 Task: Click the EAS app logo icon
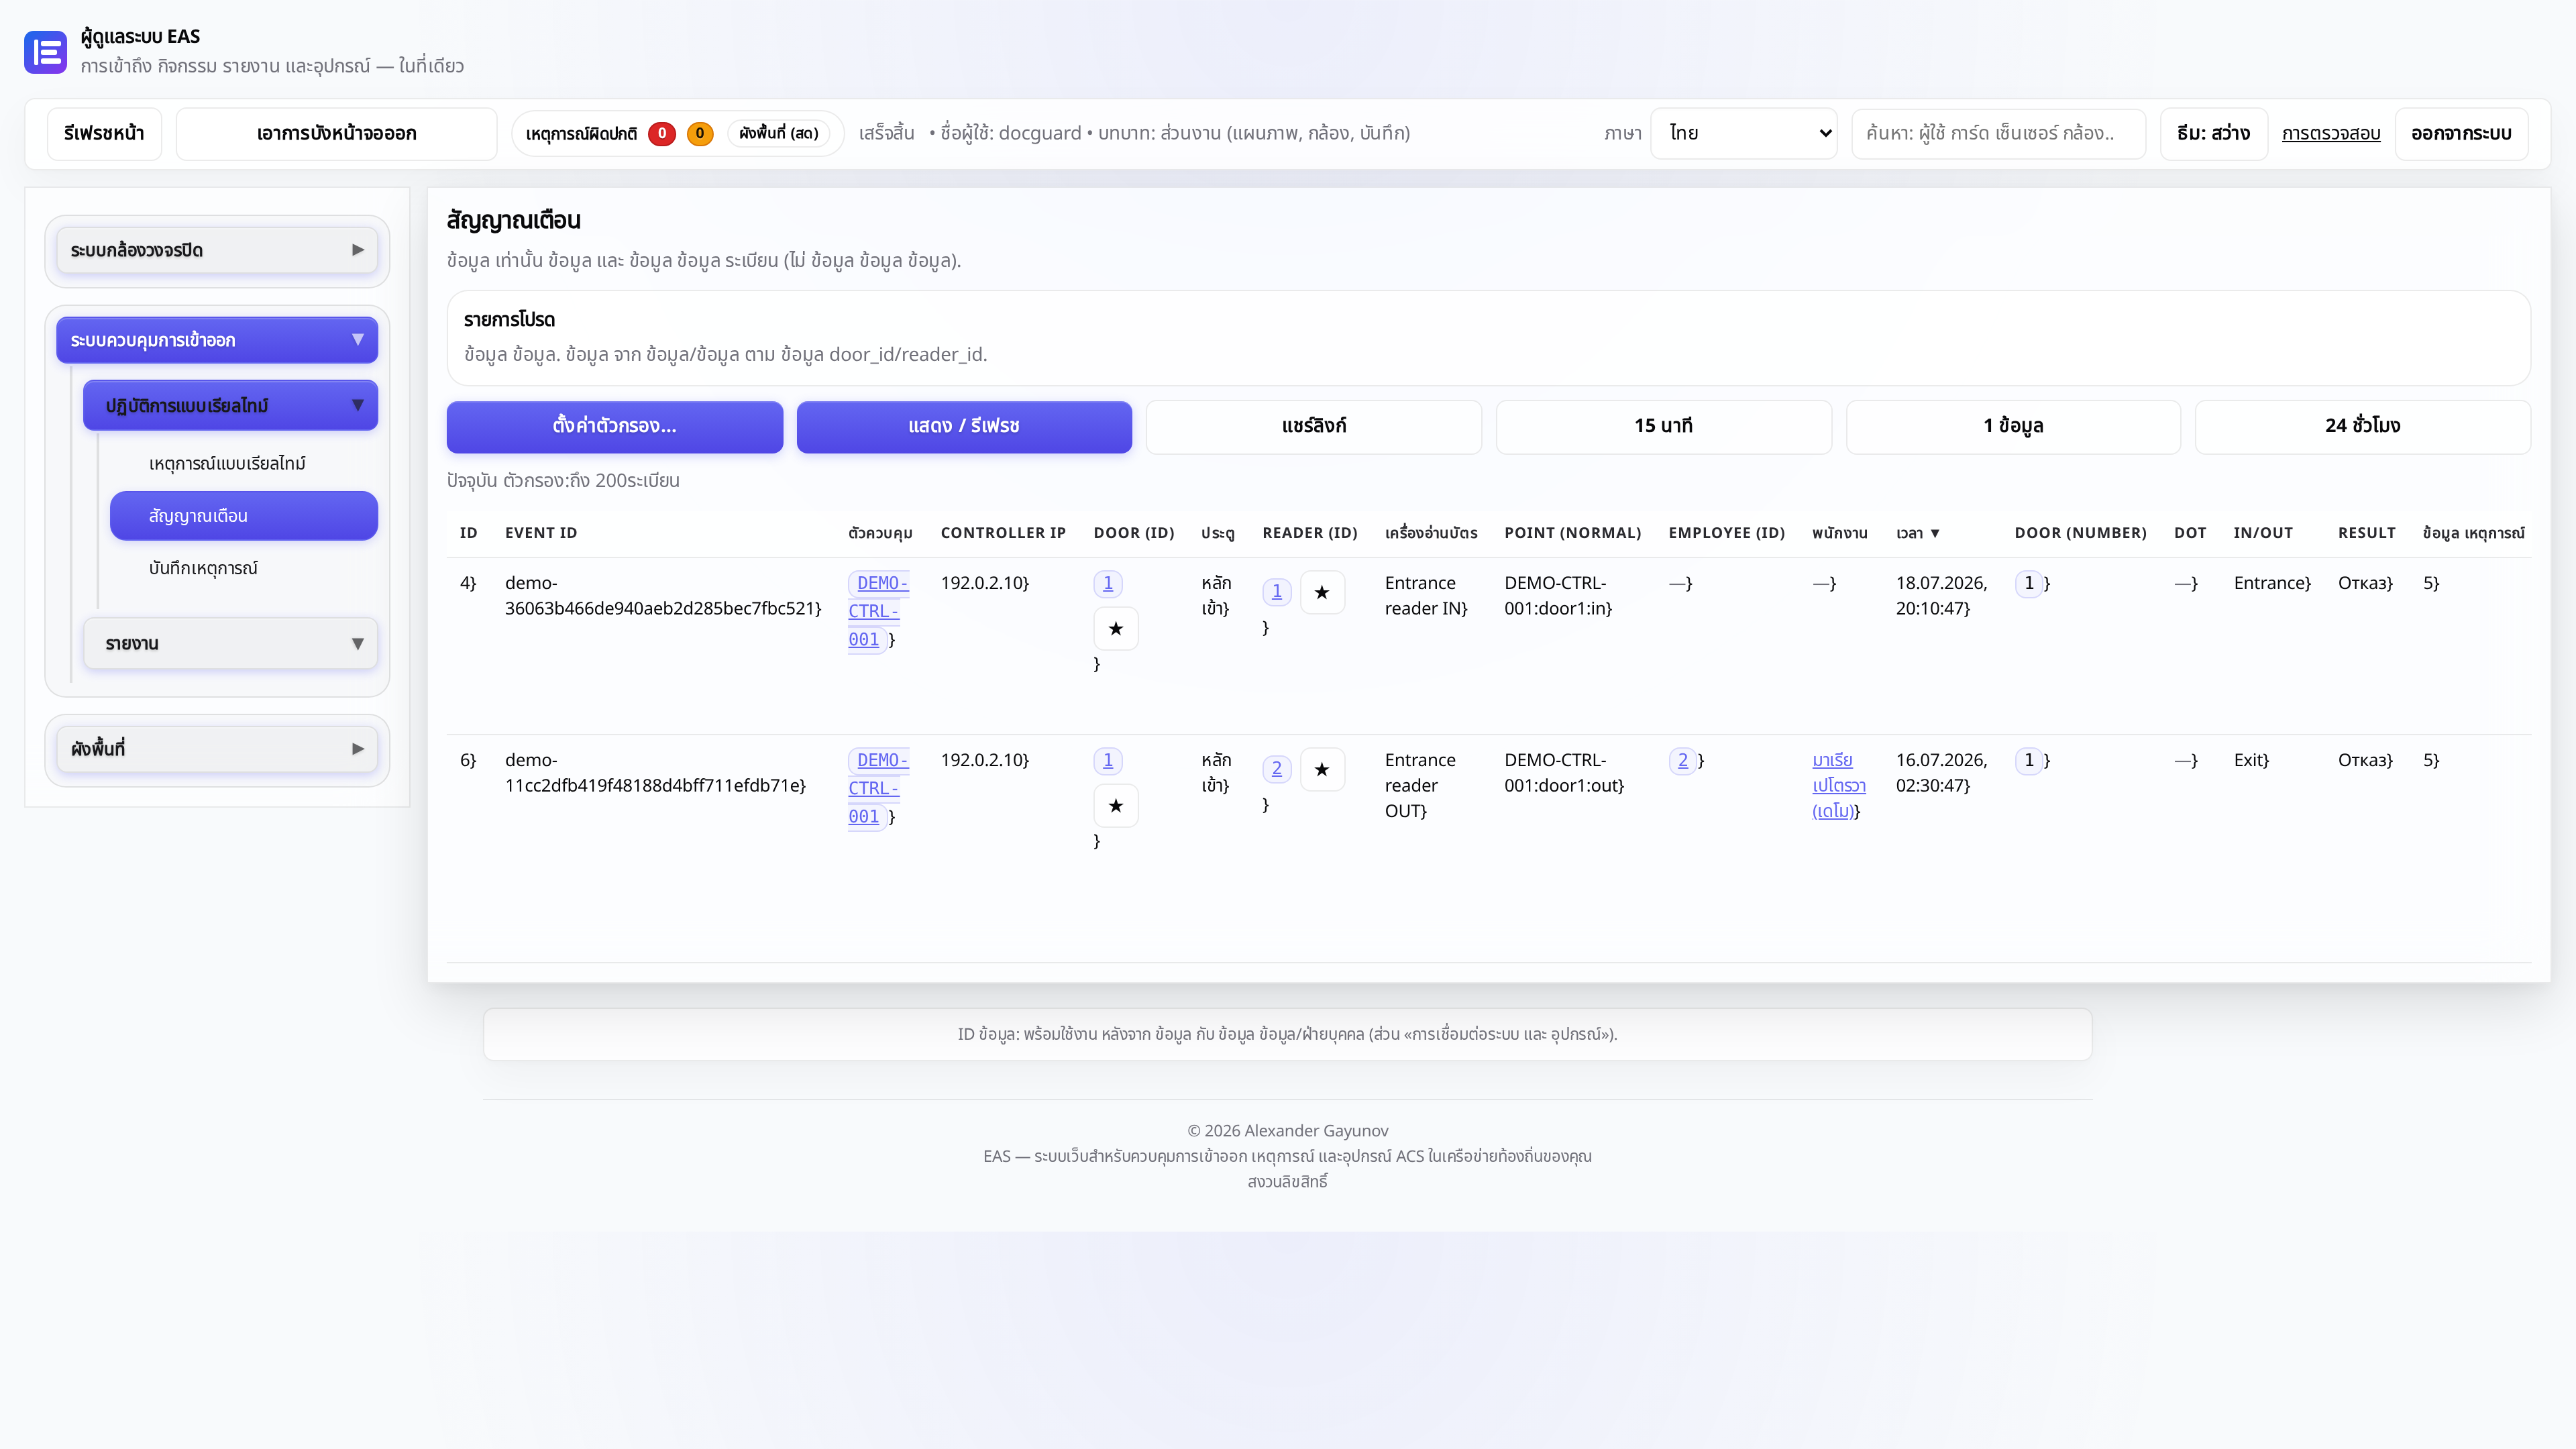[45, 52]
